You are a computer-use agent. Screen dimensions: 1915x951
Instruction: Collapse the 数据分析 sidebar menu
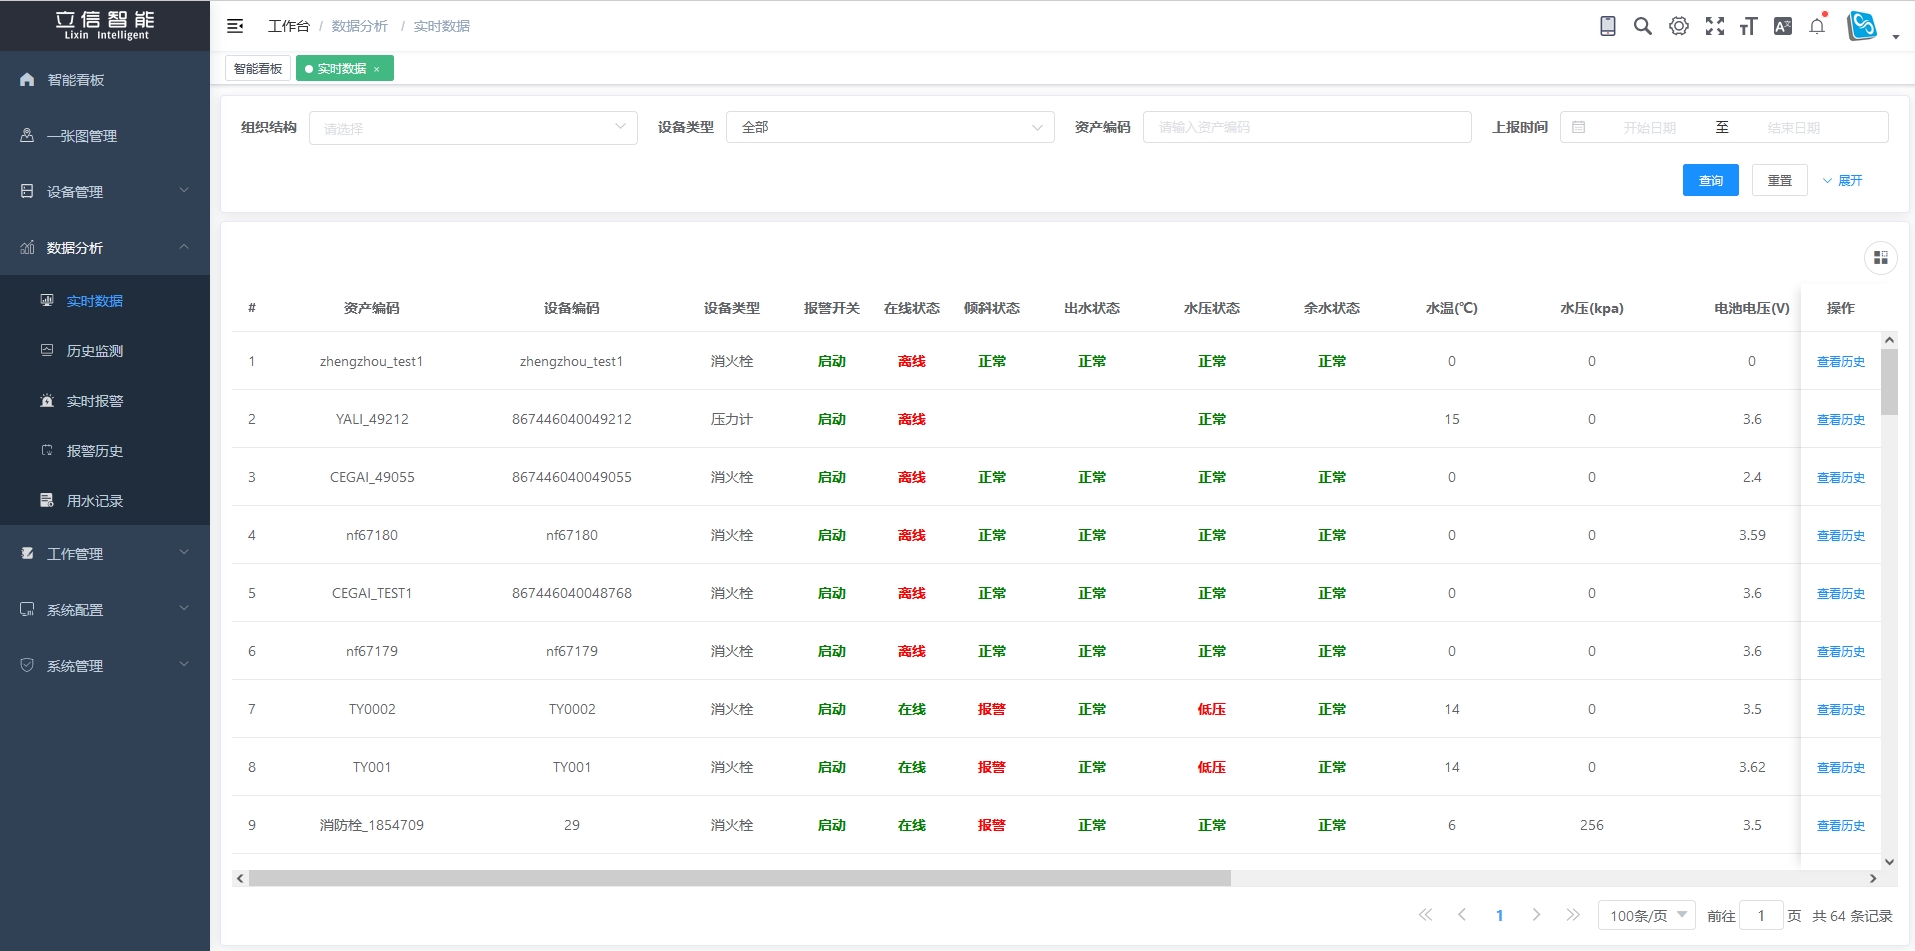[105, 248]
